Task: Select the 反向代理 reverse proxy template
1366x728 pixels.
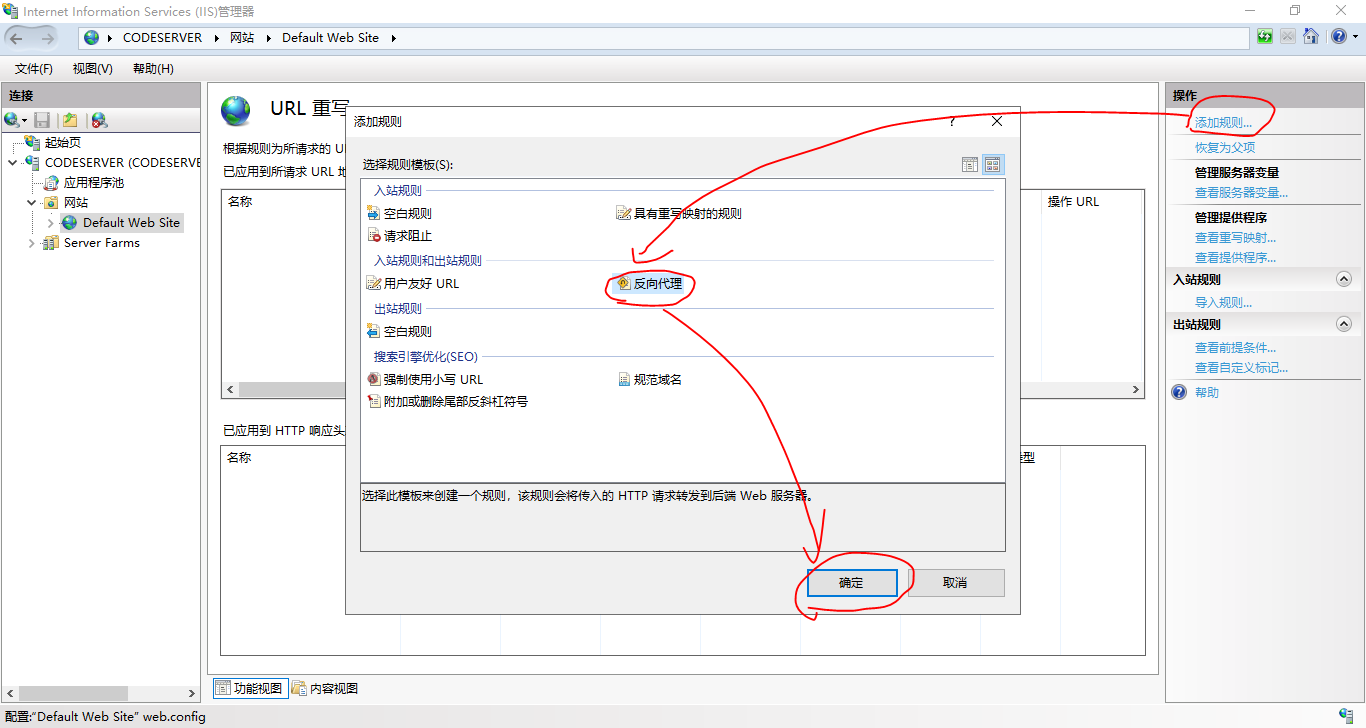Action: click(x=657, y=284)
